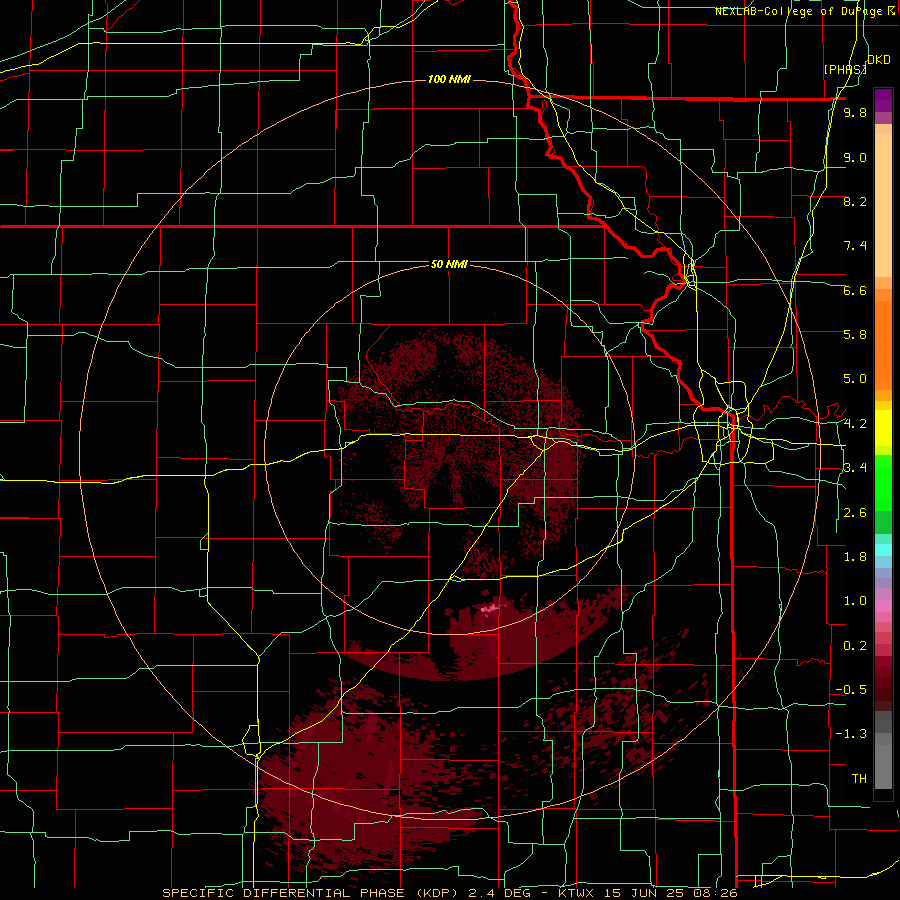The height and width of the screenshot is (900, 900).
Task: Click the 1.8 value on the scale
Action: [x=855, y=557]
